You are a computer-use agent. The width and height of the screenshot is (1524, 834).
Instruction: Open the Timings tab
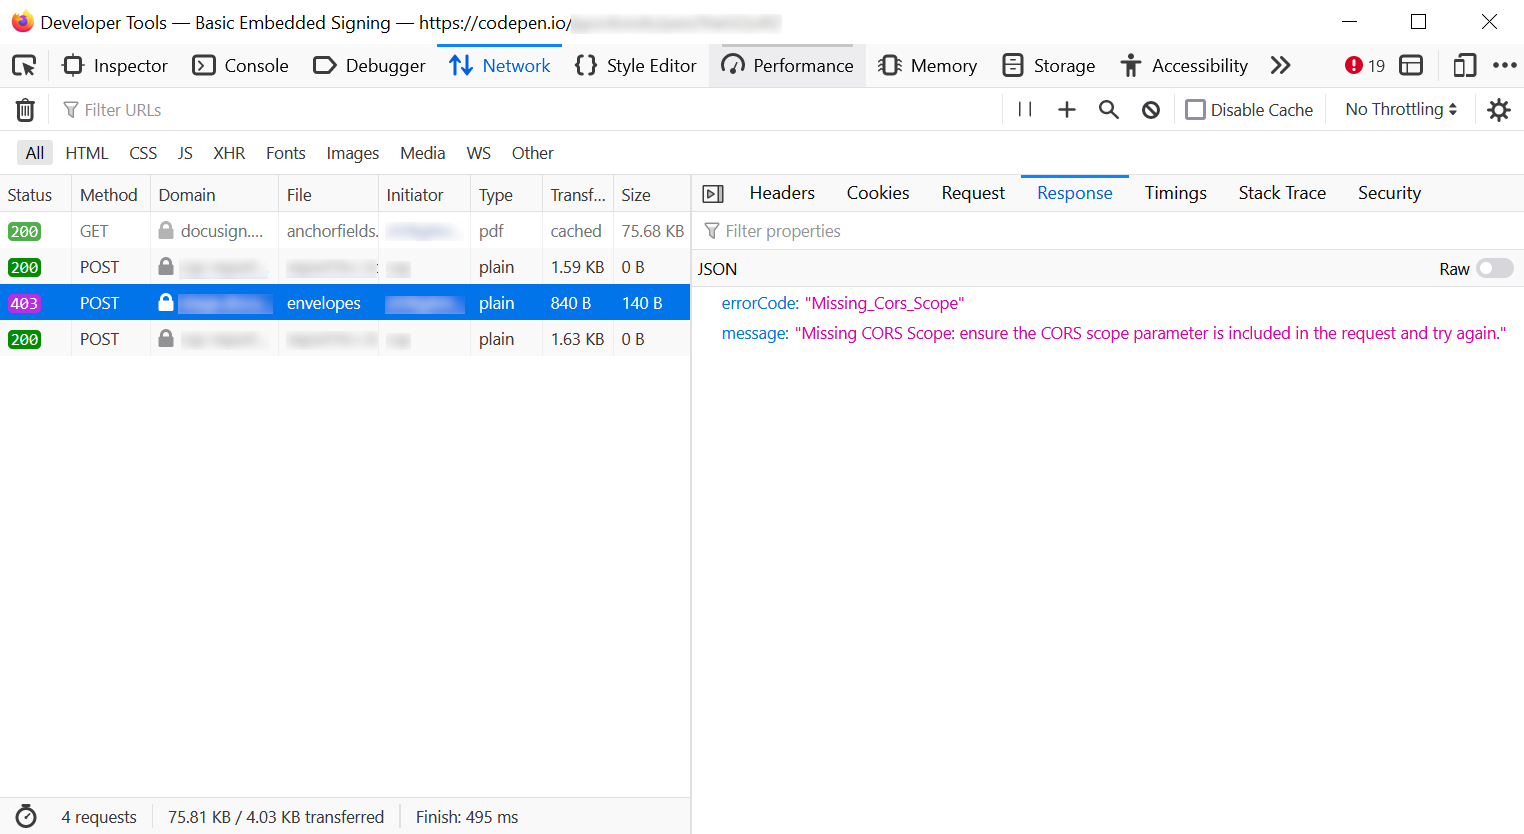(x=1175, y=192)
